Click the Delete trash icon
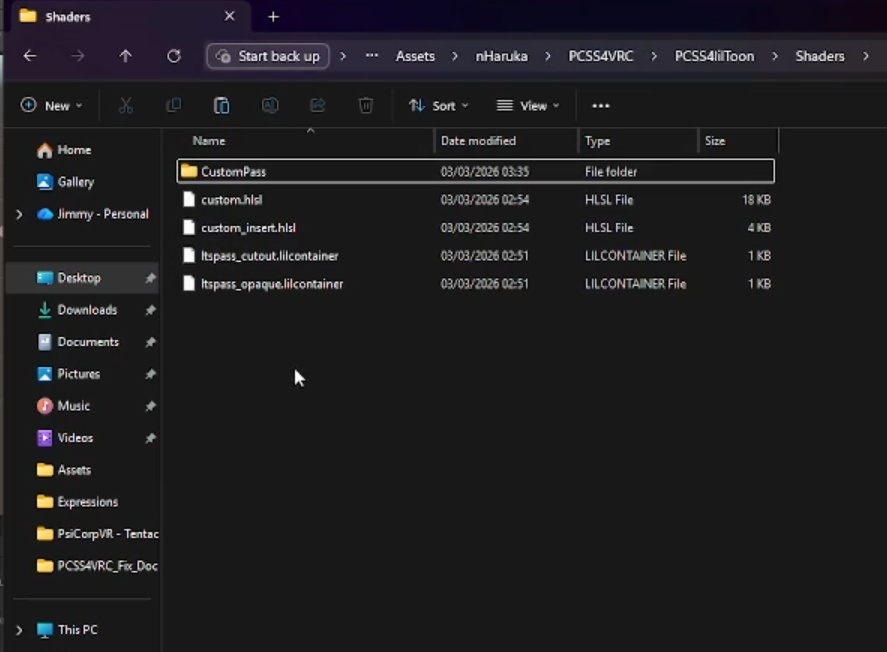The width and height of the screenshot is (887, 652). 366,106
